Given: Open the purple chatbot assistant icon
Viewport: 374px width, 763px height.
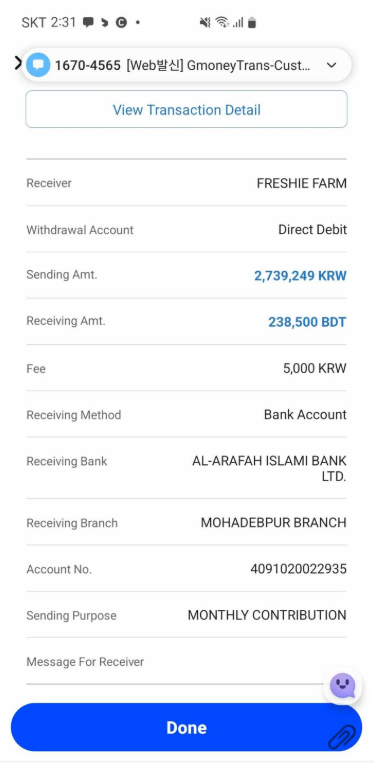Looking at the screenshot, I should (x=342, y=686).
